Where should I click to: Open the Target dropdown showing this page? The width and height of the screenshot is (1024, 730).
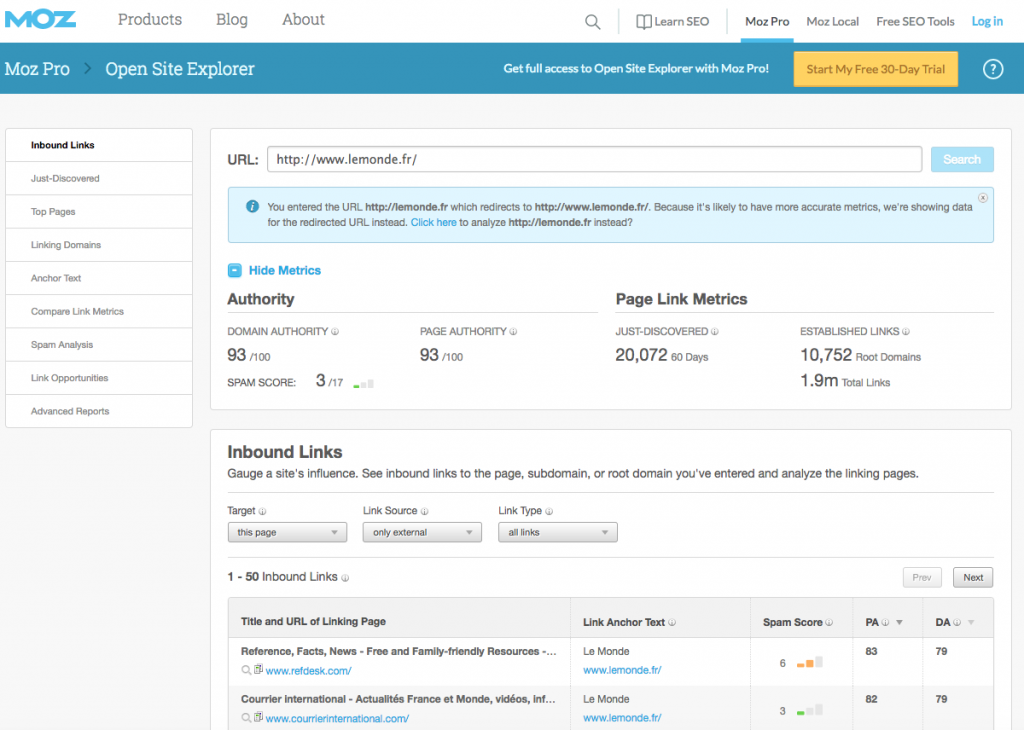click(287, 532)
